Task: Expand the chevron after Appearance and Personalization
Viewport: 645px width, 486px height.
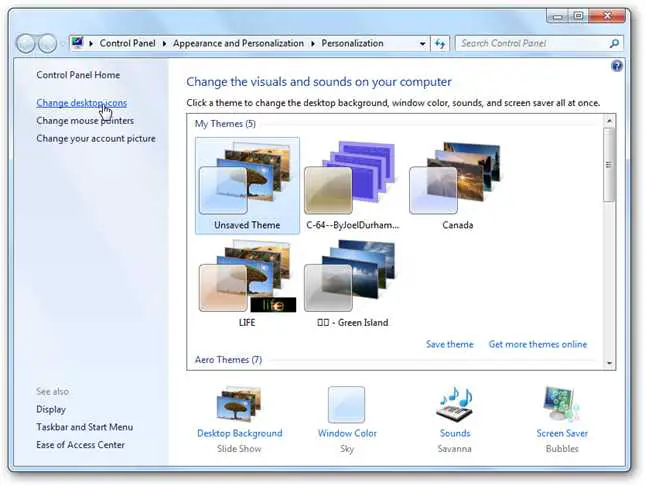Action: 313,44
